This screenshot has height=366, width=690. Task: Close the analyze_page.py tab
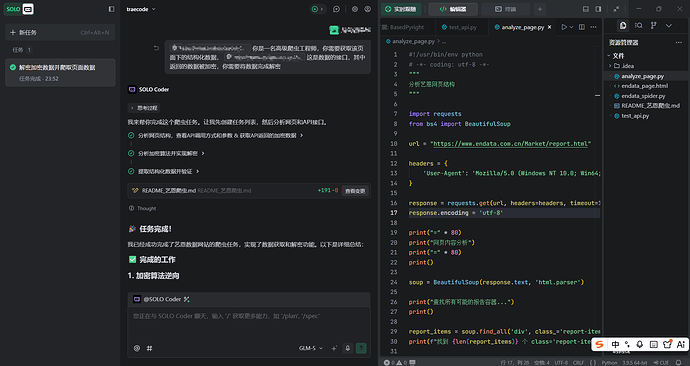click(x=549, y=27)
